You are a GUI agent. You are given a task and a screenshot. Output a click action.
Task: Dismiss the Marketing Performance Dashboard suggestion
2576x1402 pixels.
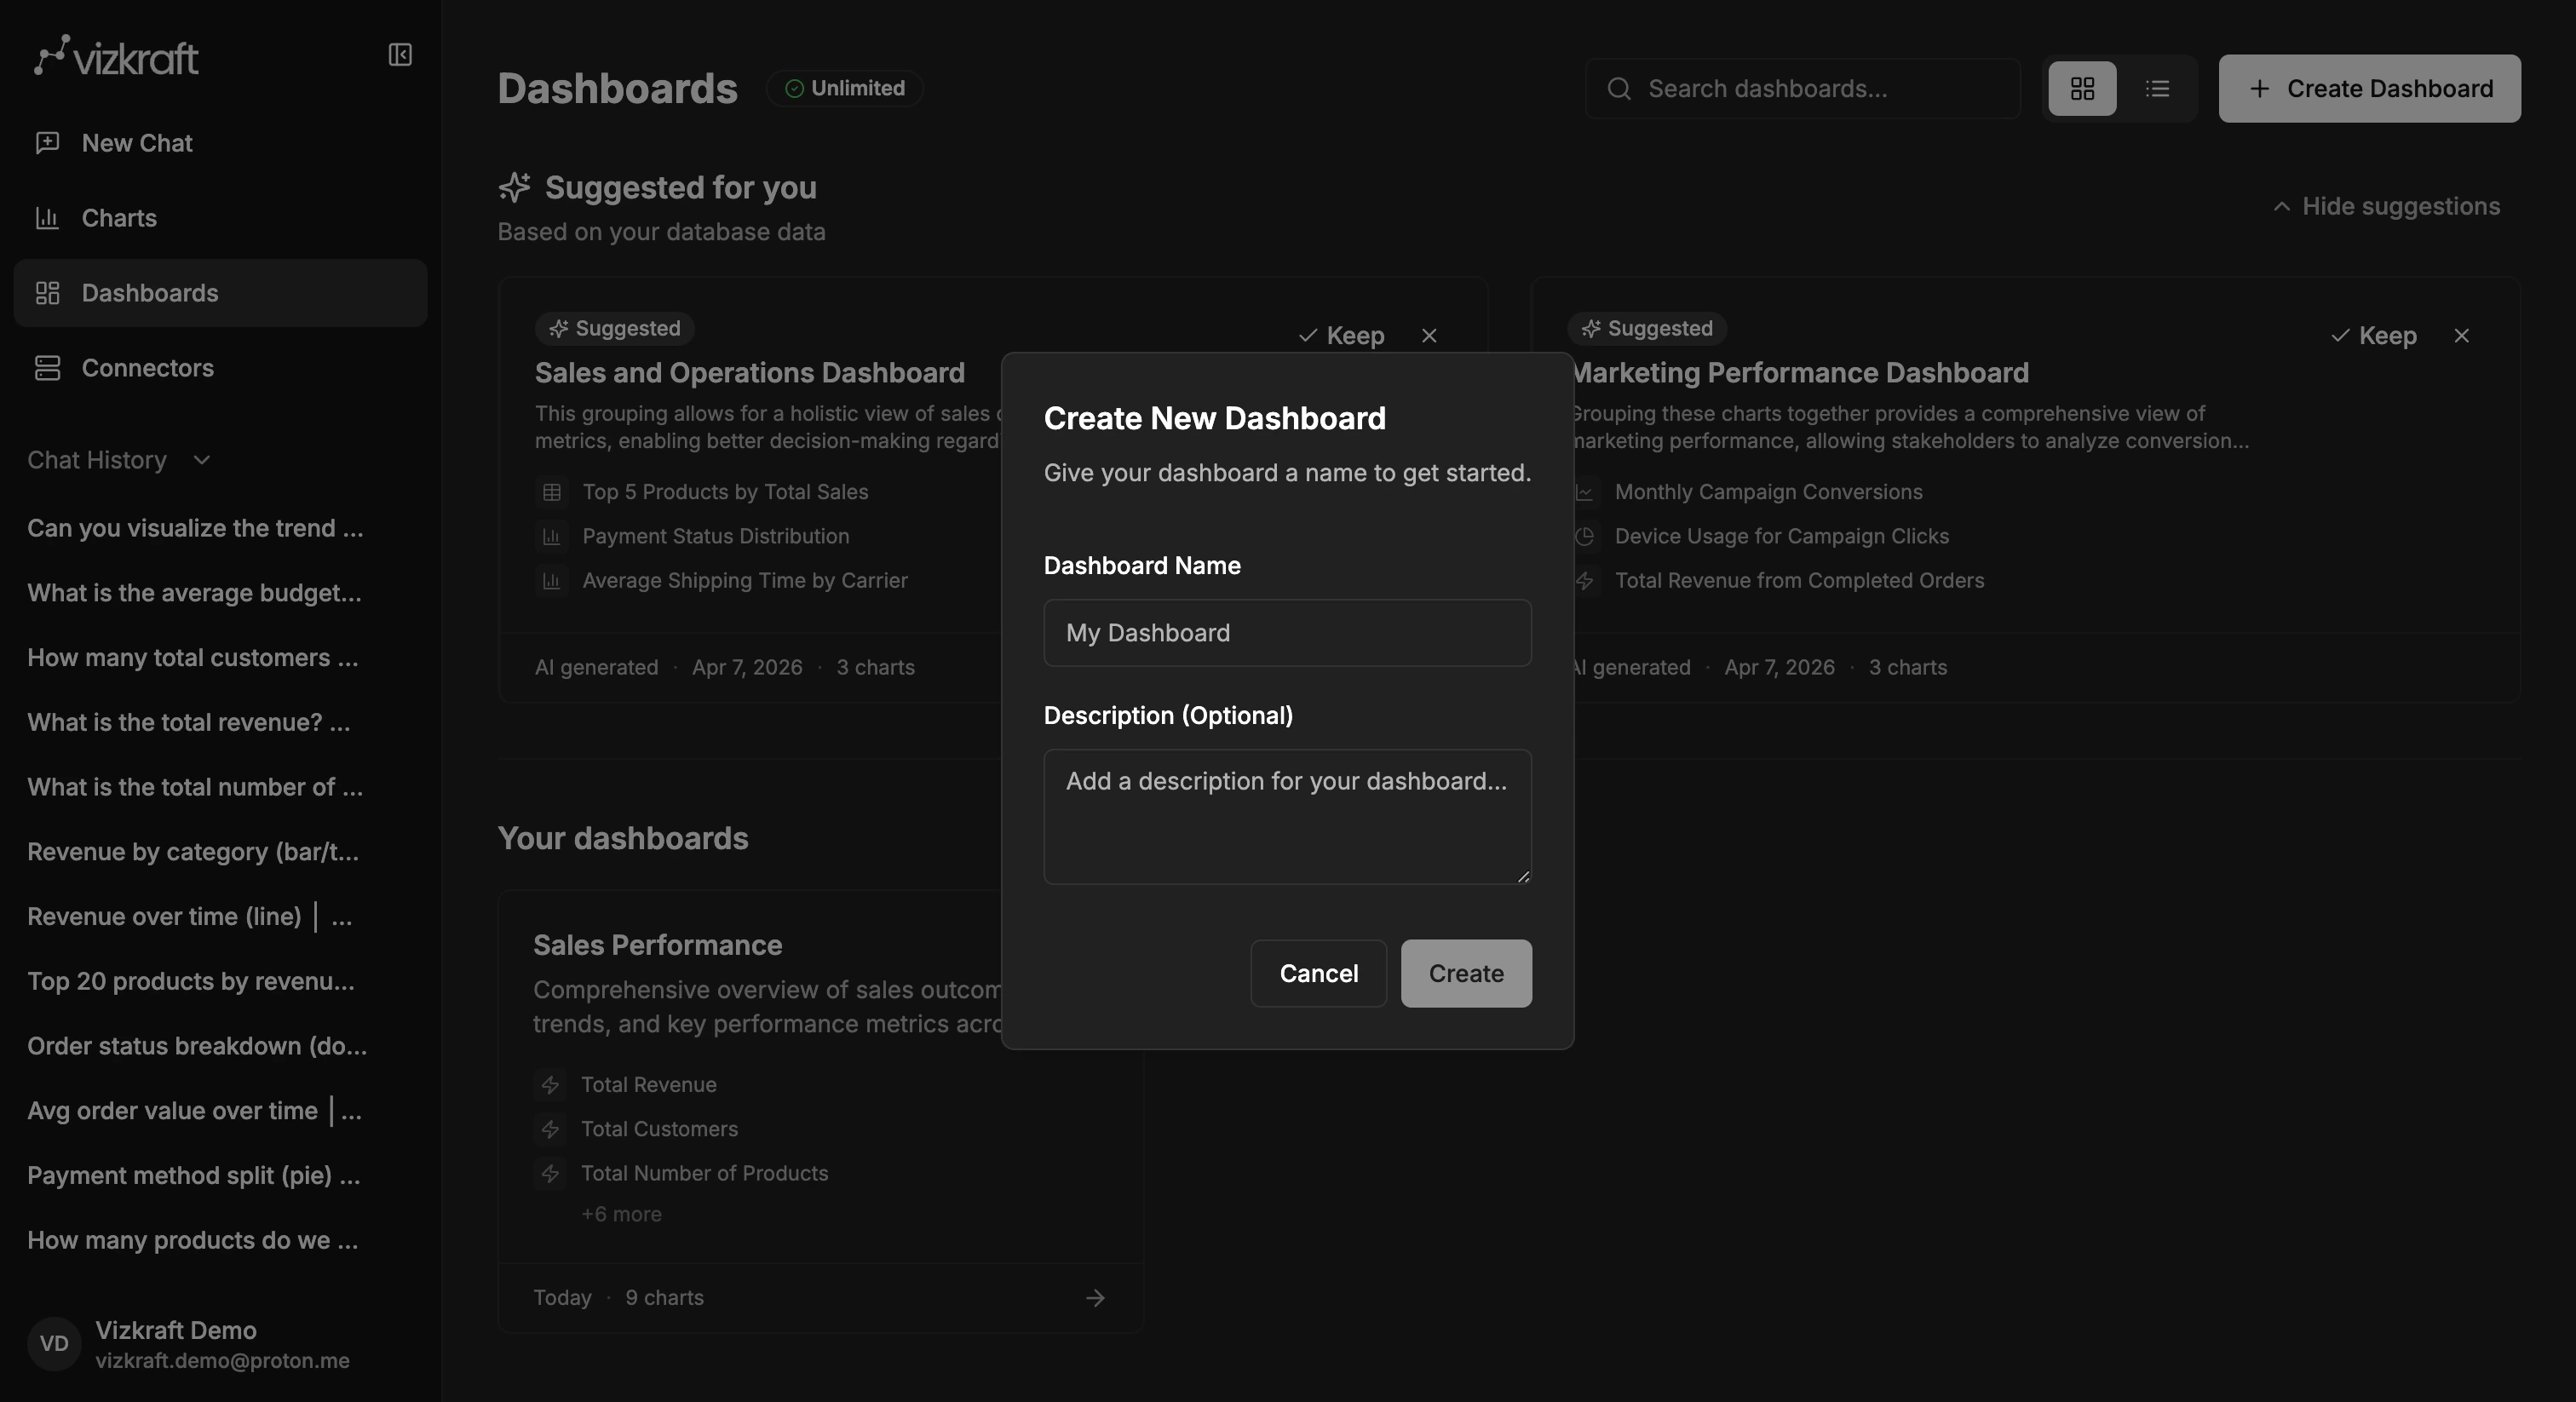pos(2462,335)
